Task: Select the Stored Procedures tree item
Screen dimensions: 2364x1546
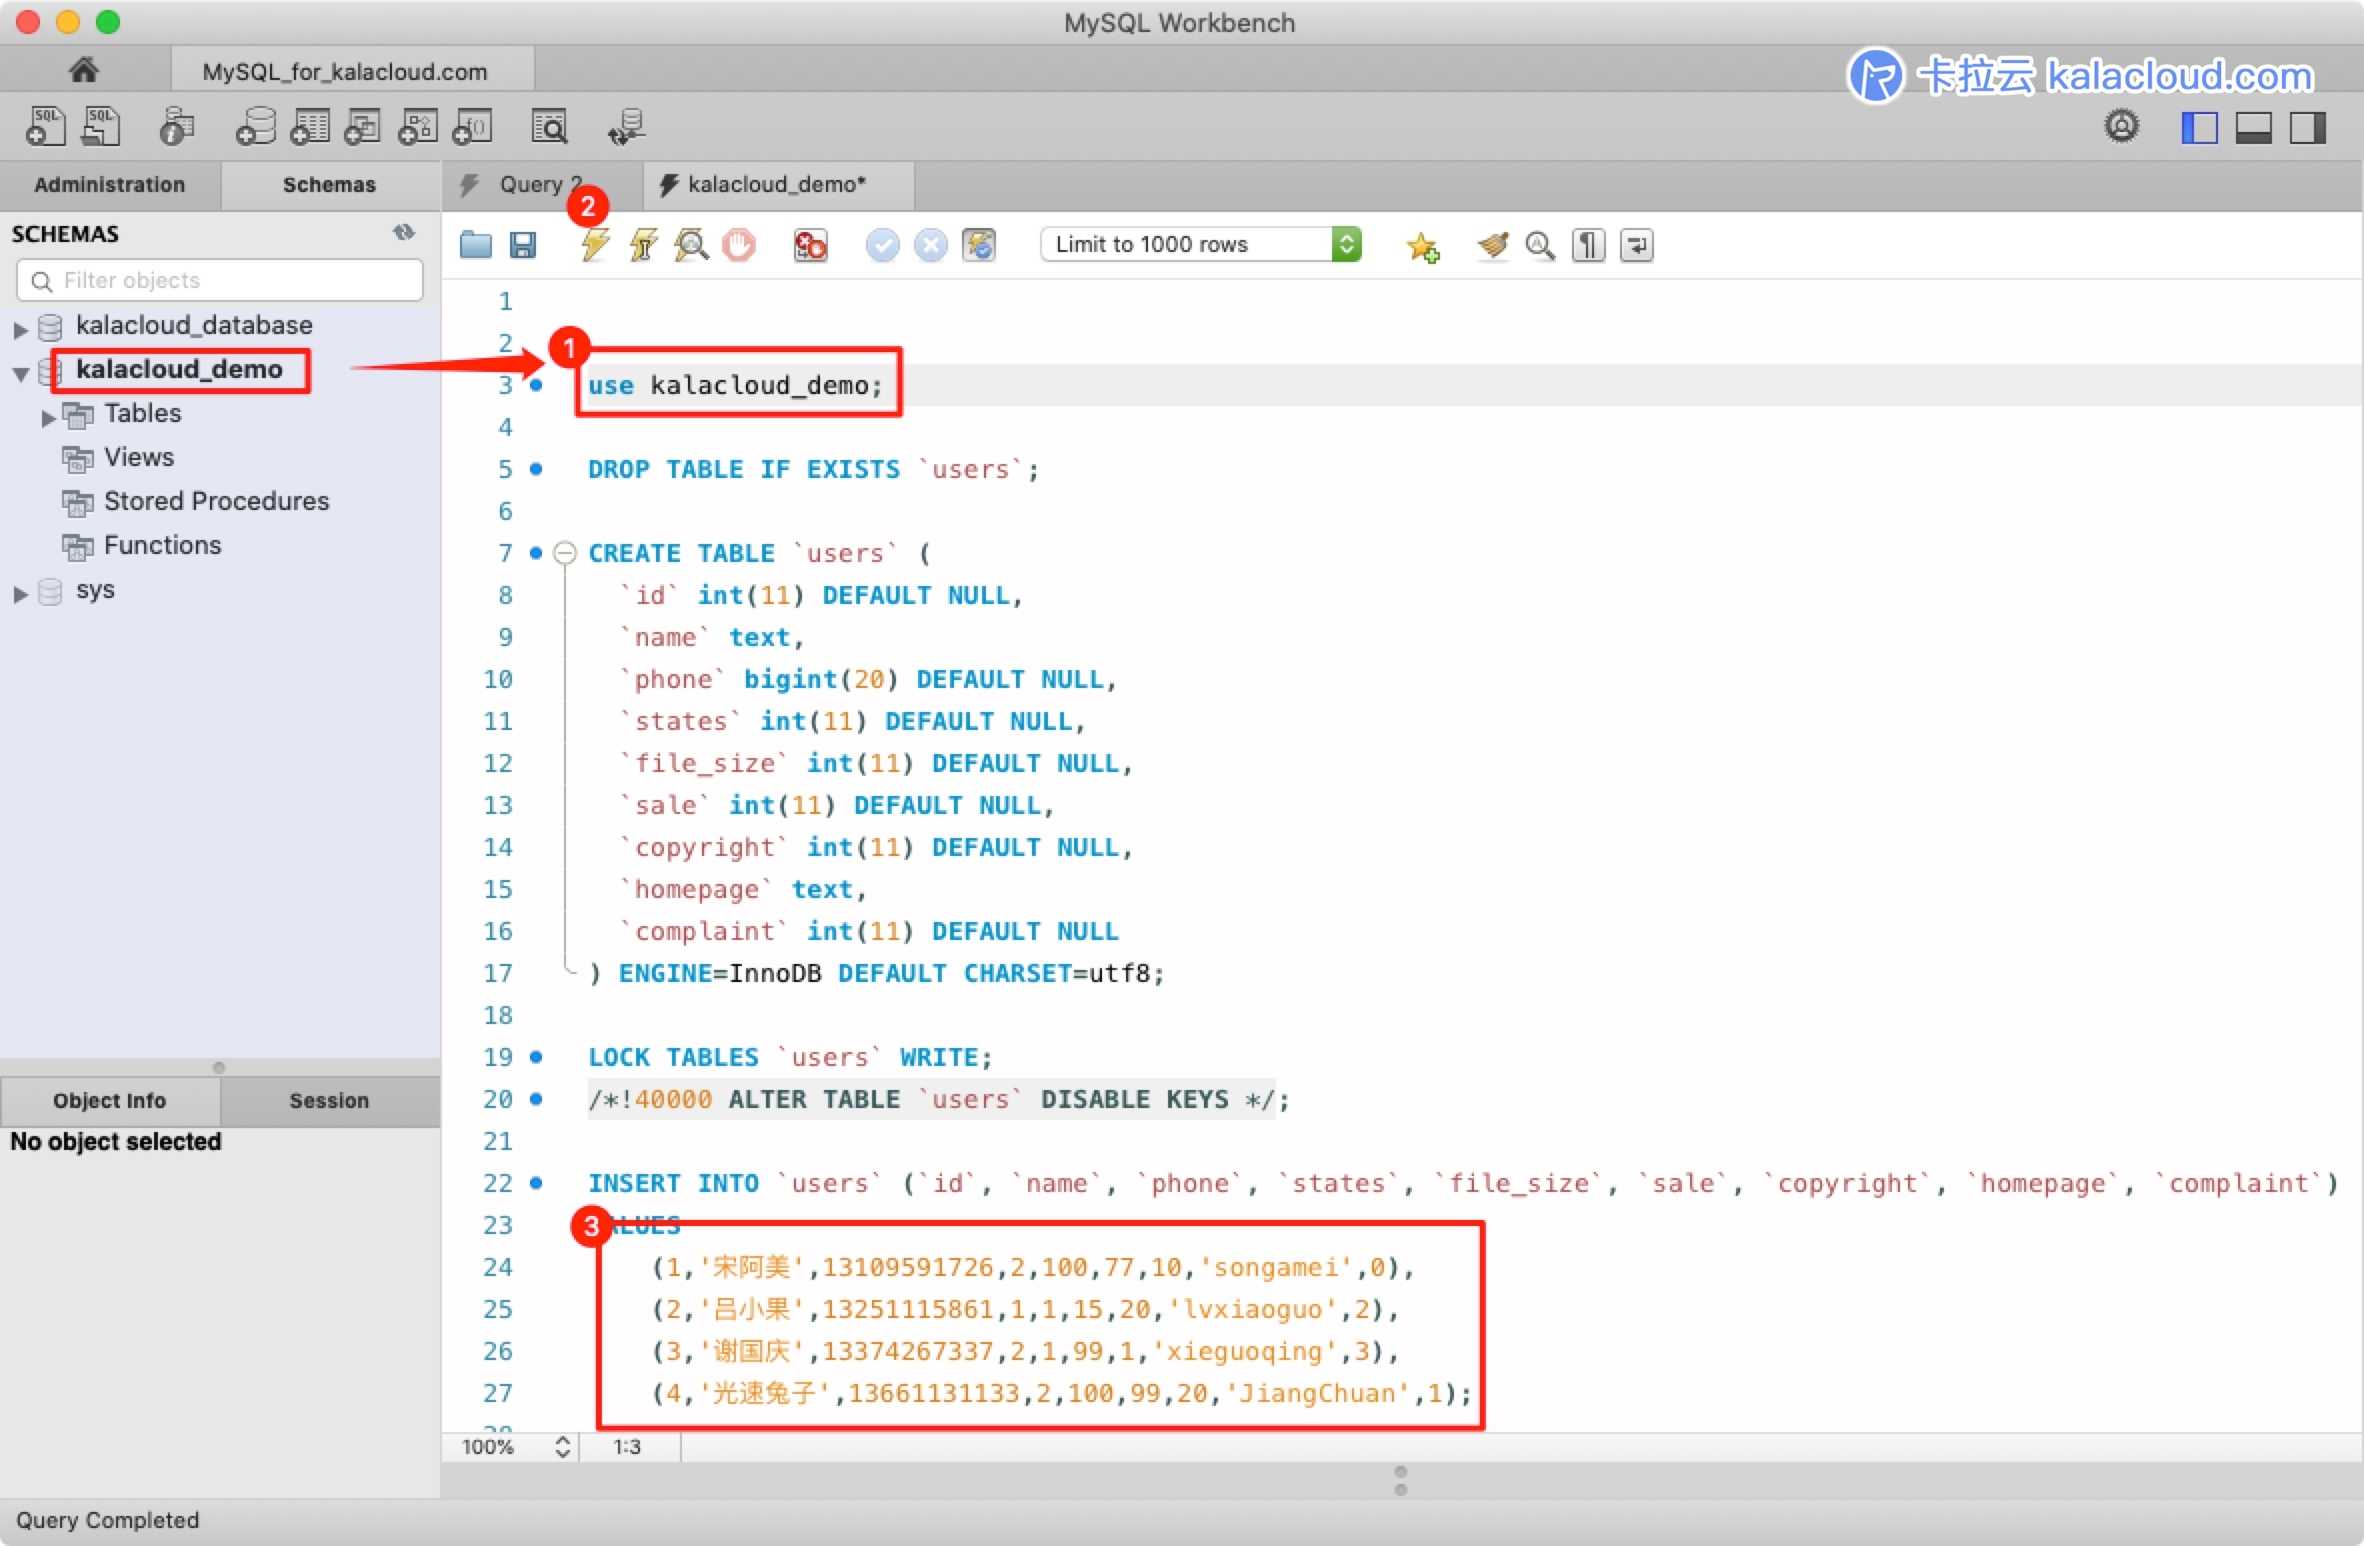Action: pyautogui.click(x=216, y=501)
